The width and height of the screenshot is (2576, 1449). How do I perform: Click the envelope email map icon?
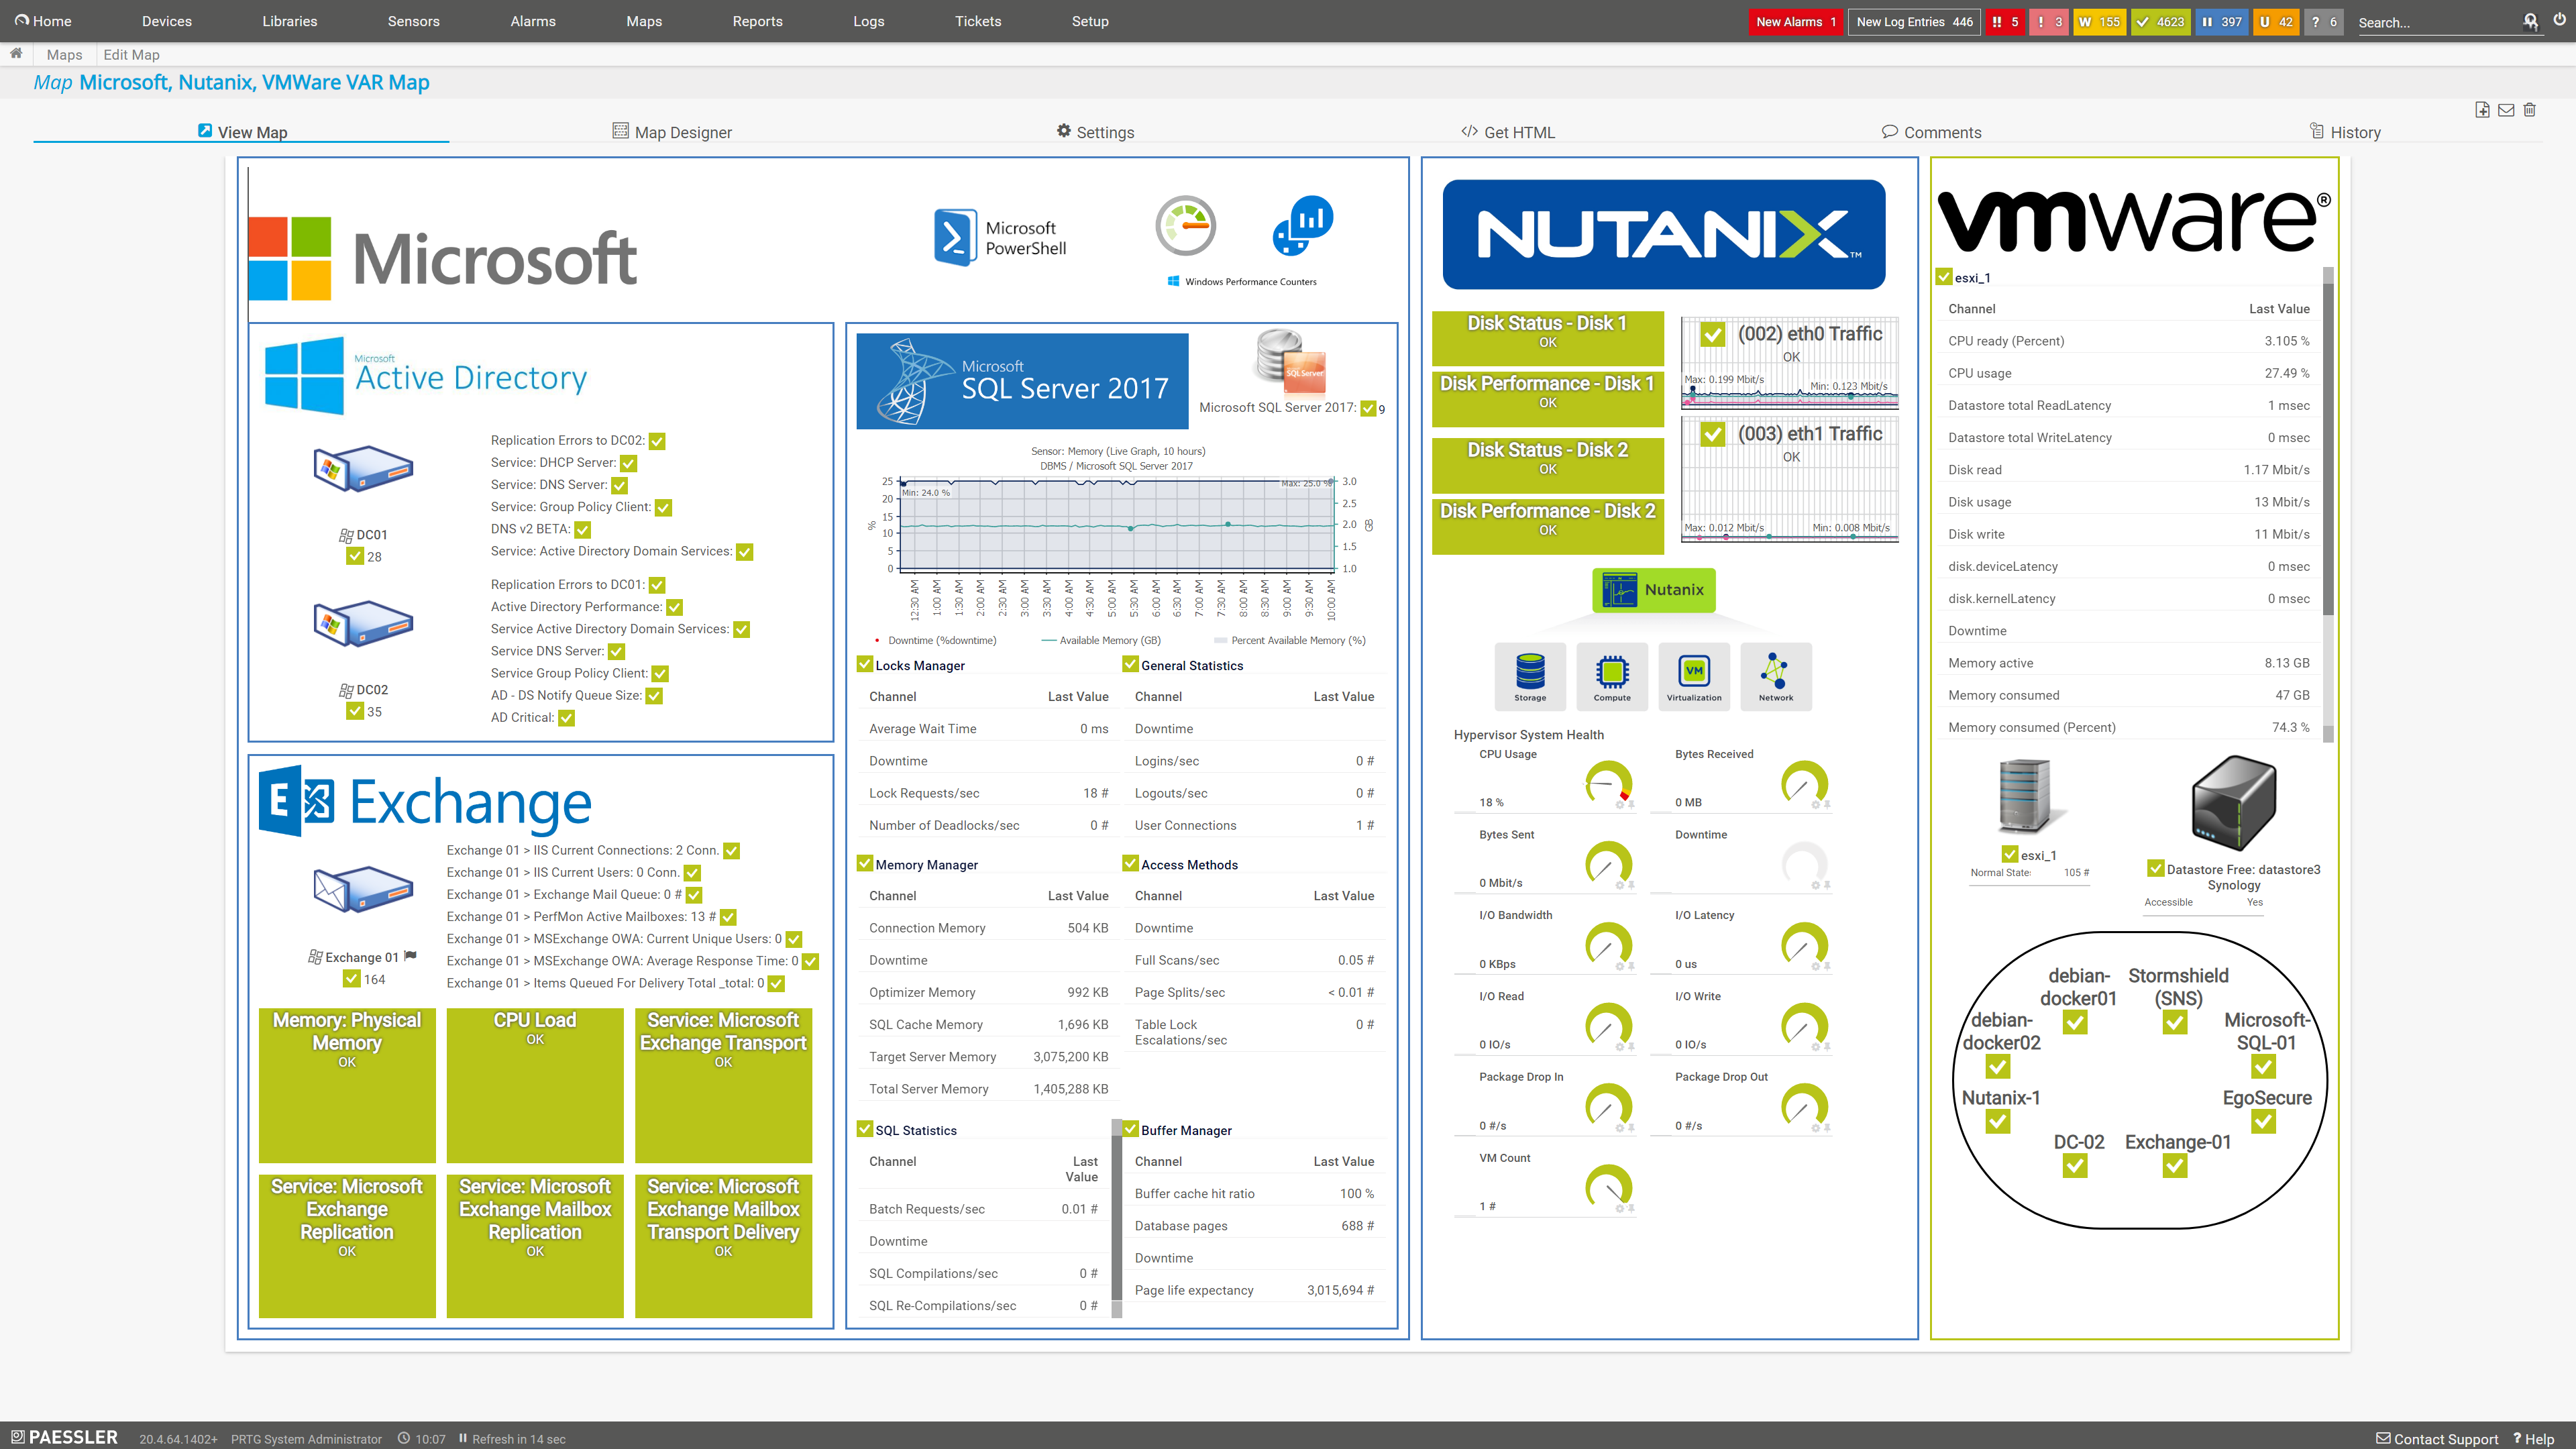coord(2506,110)
